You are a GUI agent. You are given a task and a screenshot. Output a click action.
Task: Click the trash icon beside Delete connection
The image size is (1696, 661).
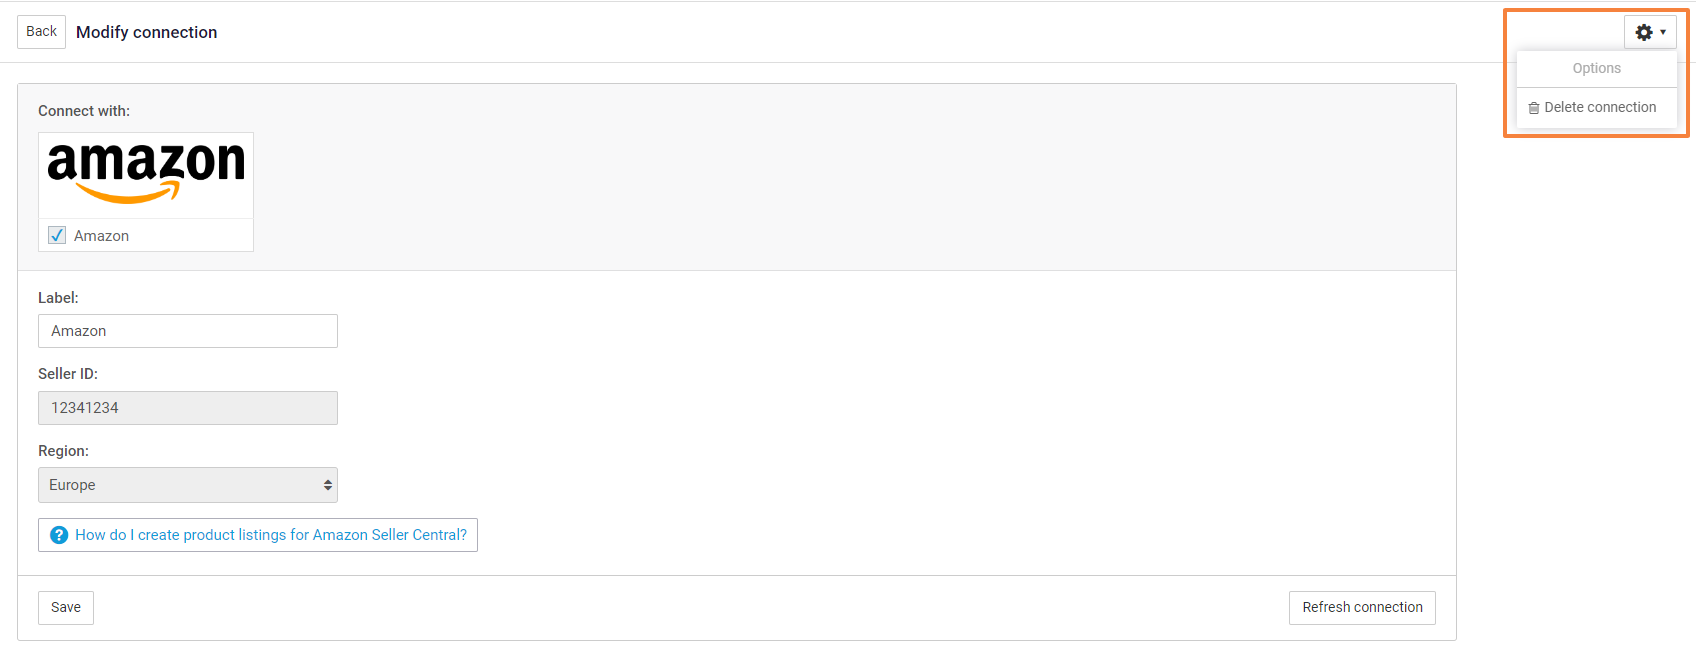point(1534,108)
